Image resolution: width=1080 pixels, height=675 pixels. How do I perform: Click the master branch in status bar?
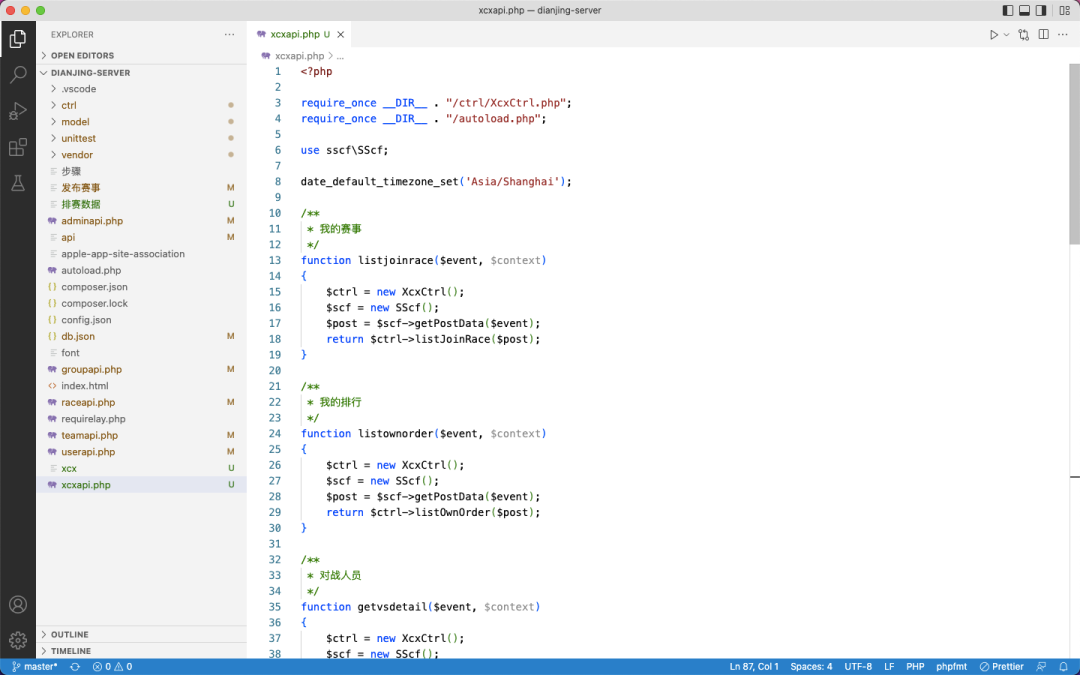[x=34, y=667]
